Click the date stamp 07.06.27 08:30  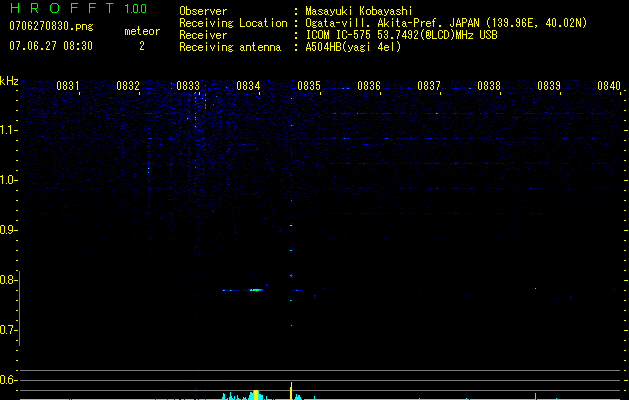[x=51, y=46]
